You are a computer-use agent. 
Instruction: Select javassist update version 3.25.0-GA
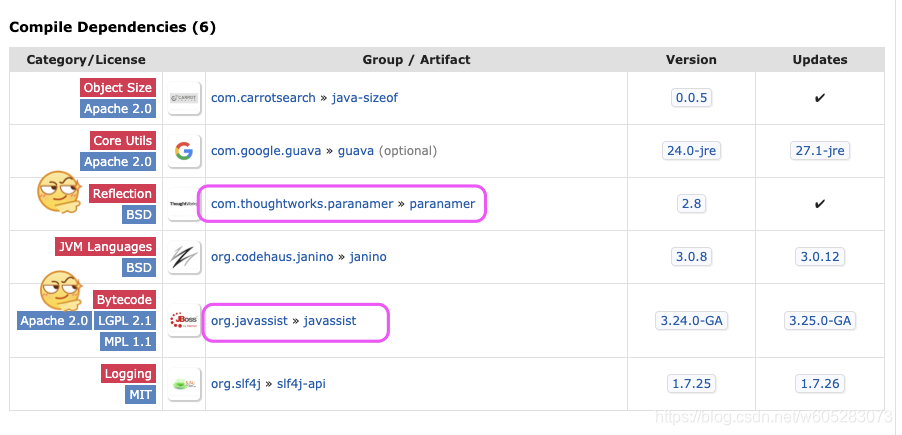tap(820, 320)
